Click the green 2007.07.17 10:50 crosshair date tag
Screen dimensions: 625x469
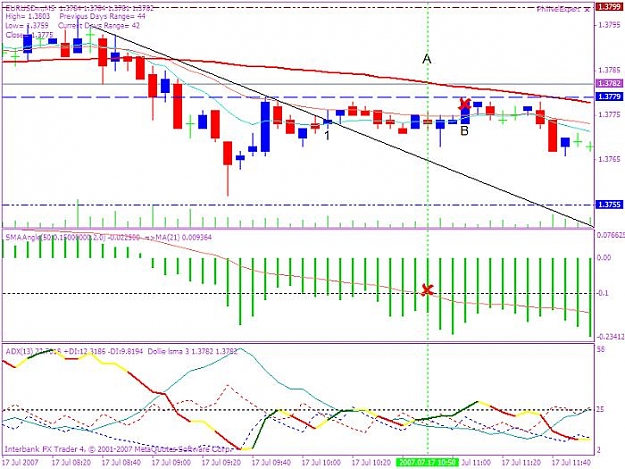pyautogui.click(x=427, y=463)
